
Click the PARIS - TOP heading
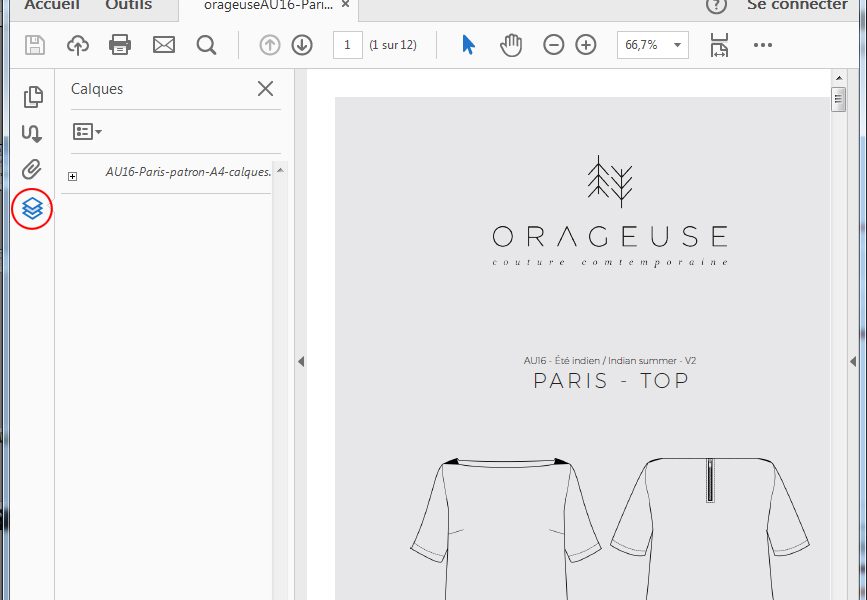[x=611, y=380]
